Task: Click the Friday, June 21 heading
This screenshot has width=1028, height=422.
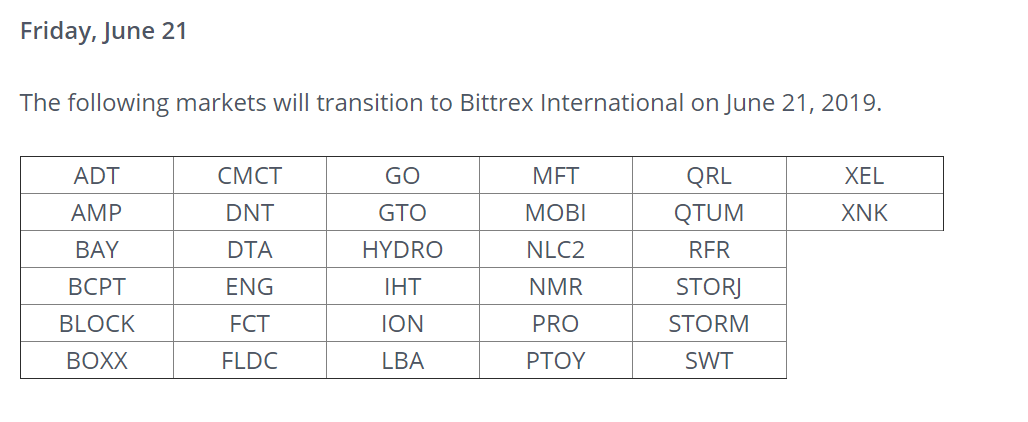Action: (104, 31)
